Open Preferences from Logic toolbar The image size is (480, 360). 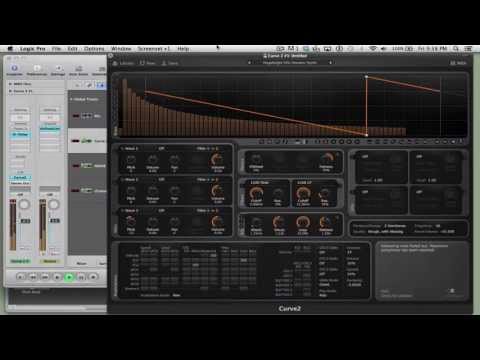tap(37, 70)
